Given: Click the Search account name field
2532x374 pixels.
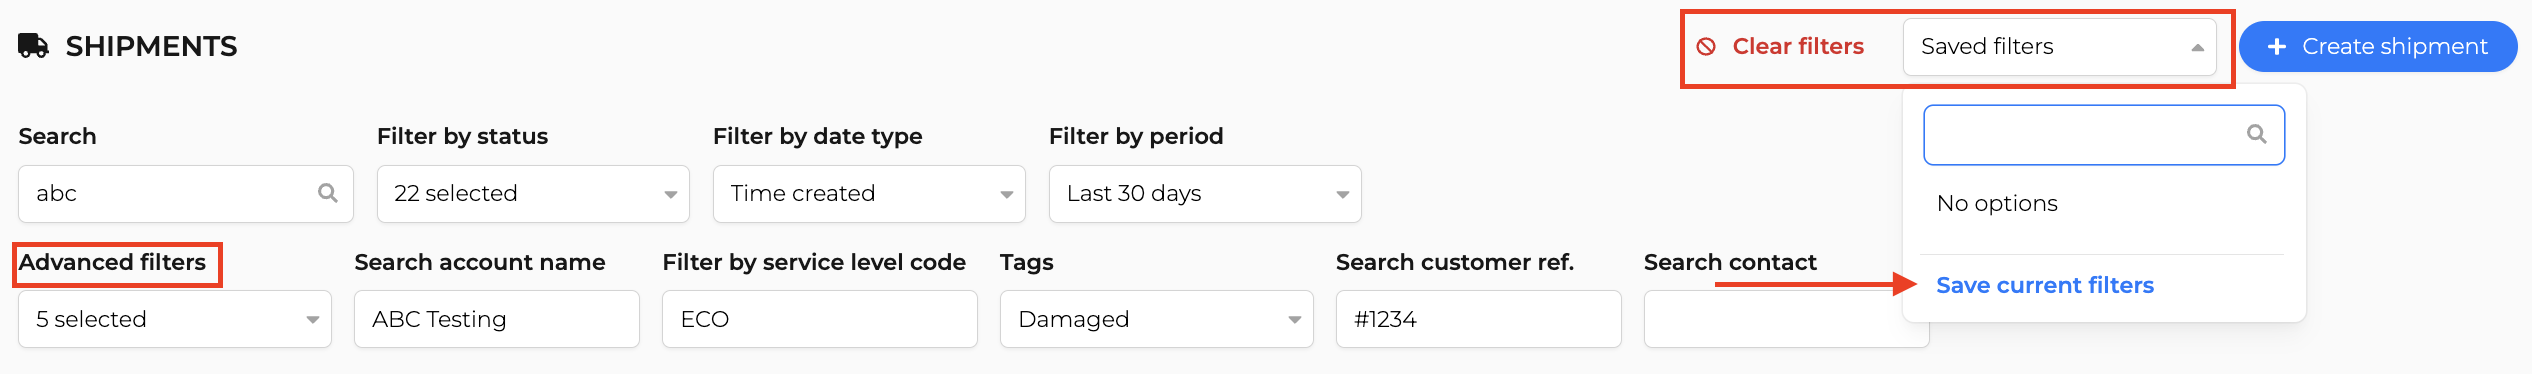Looking at the screenshot, I should 497,319.
